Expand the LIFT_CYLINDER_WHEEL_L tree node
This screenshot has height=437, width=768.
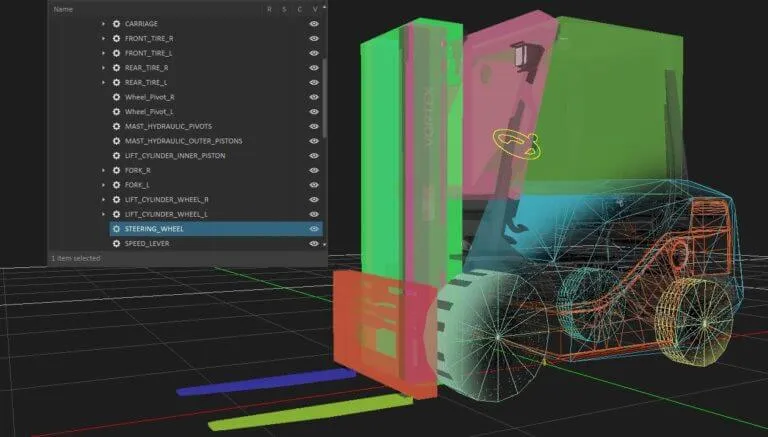(x=103, y=215)
